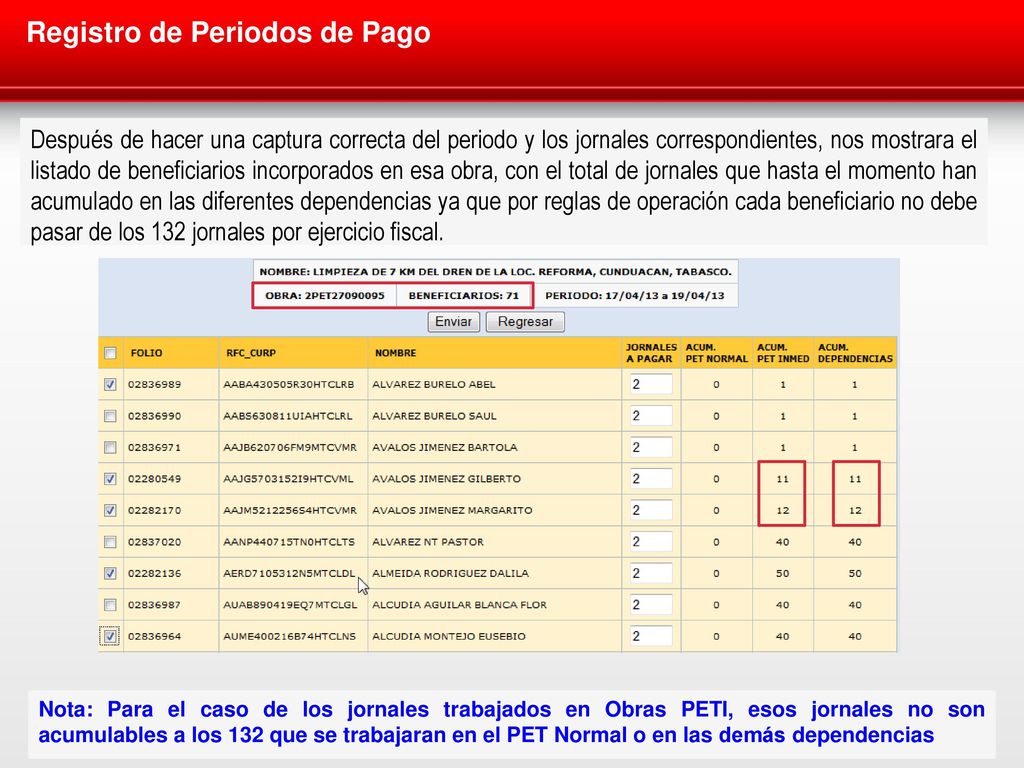Select folio 02282170
Viewport: 1024px width, 768px height.
pyautogui.click(x=154, y=510)
